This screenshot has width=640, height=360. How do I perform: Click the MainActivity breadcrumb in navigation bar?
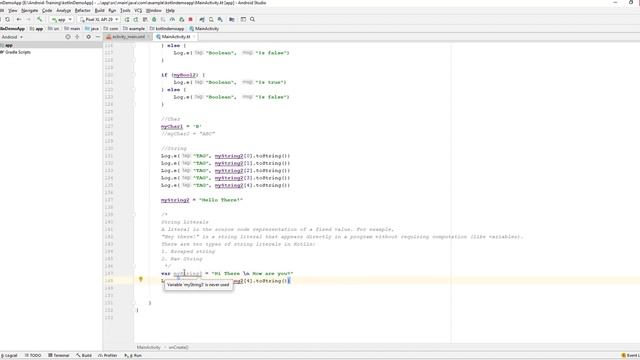pos(204,29)
